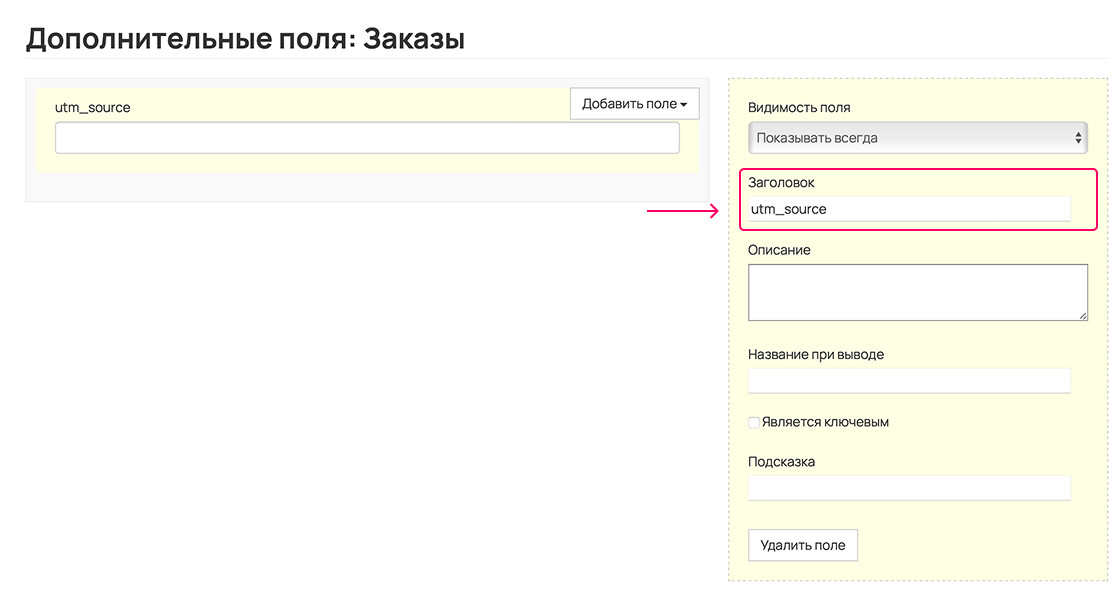Click the up-down arrows of visibility select
The image size is (1120, 594).
point(1078,138)
